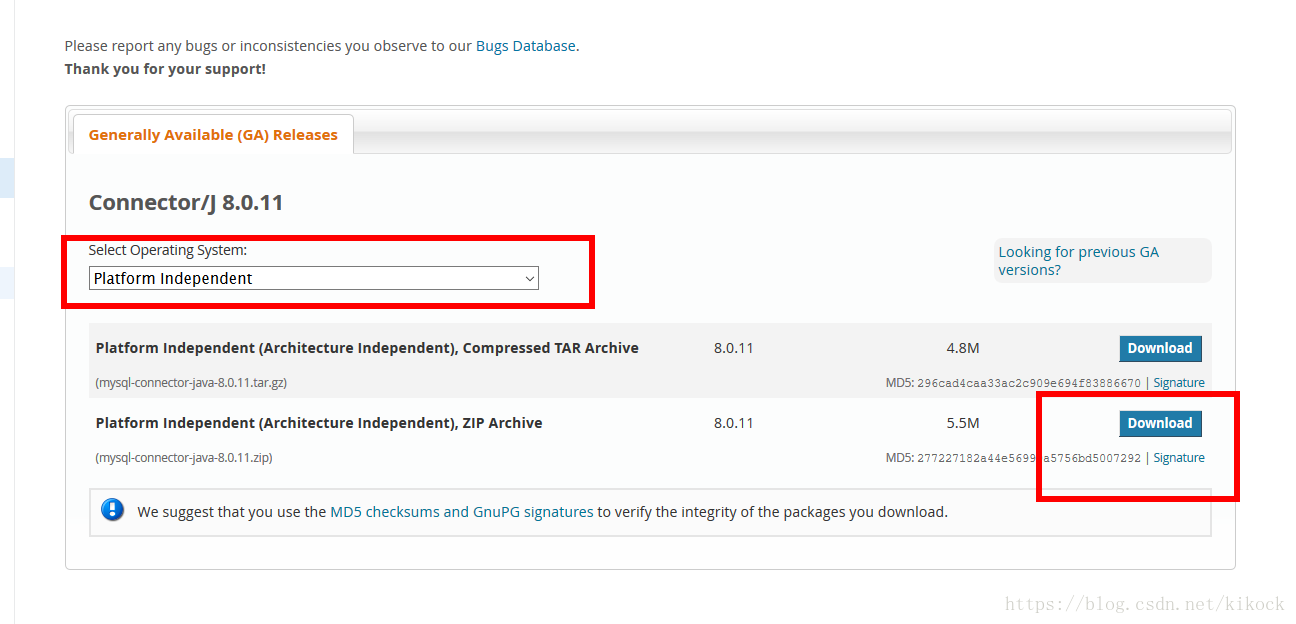Click version 8.0.11 in ZIP row
This screenshot has width=1296, height=624.
(x=733, y=423)
